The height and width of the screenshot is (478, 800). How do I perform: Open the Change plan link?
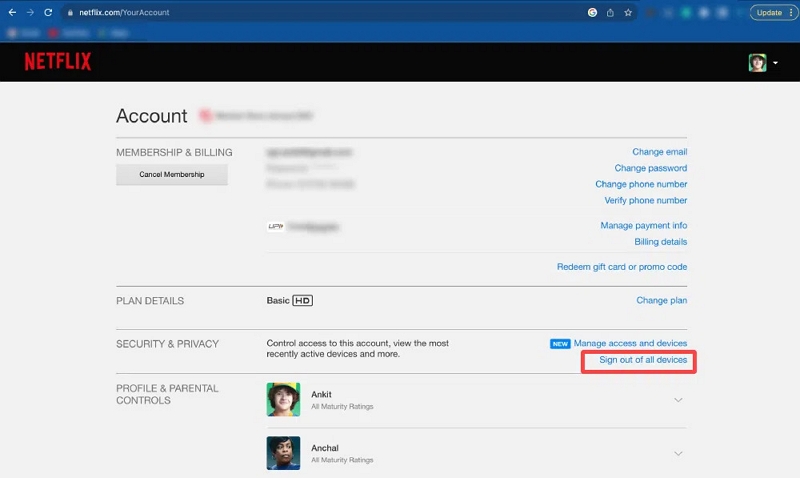[662, 300]
